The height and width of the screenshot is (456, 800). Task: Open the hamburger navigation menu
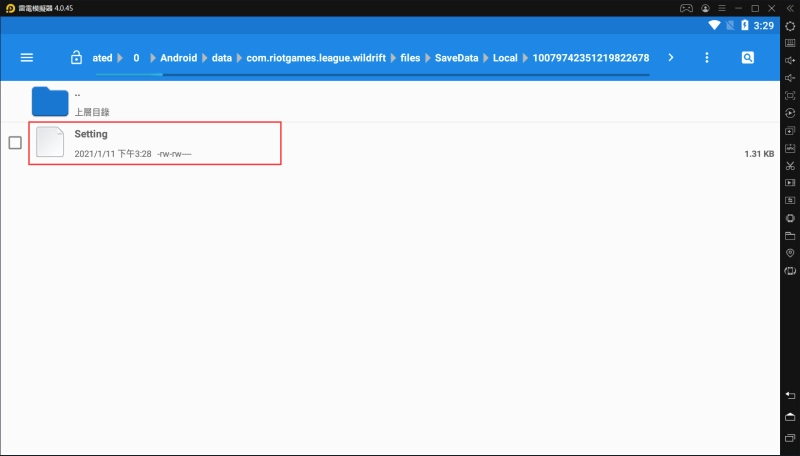pyautogui.click(x=27, y=58)
